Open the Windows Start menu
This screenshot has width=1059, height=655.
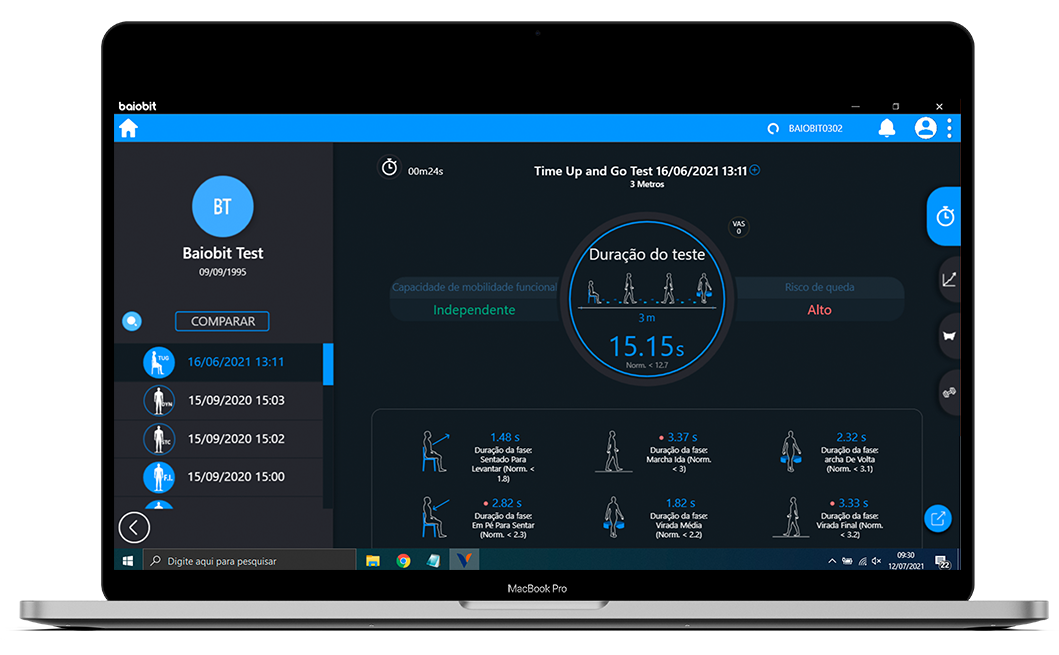point(128,560)
